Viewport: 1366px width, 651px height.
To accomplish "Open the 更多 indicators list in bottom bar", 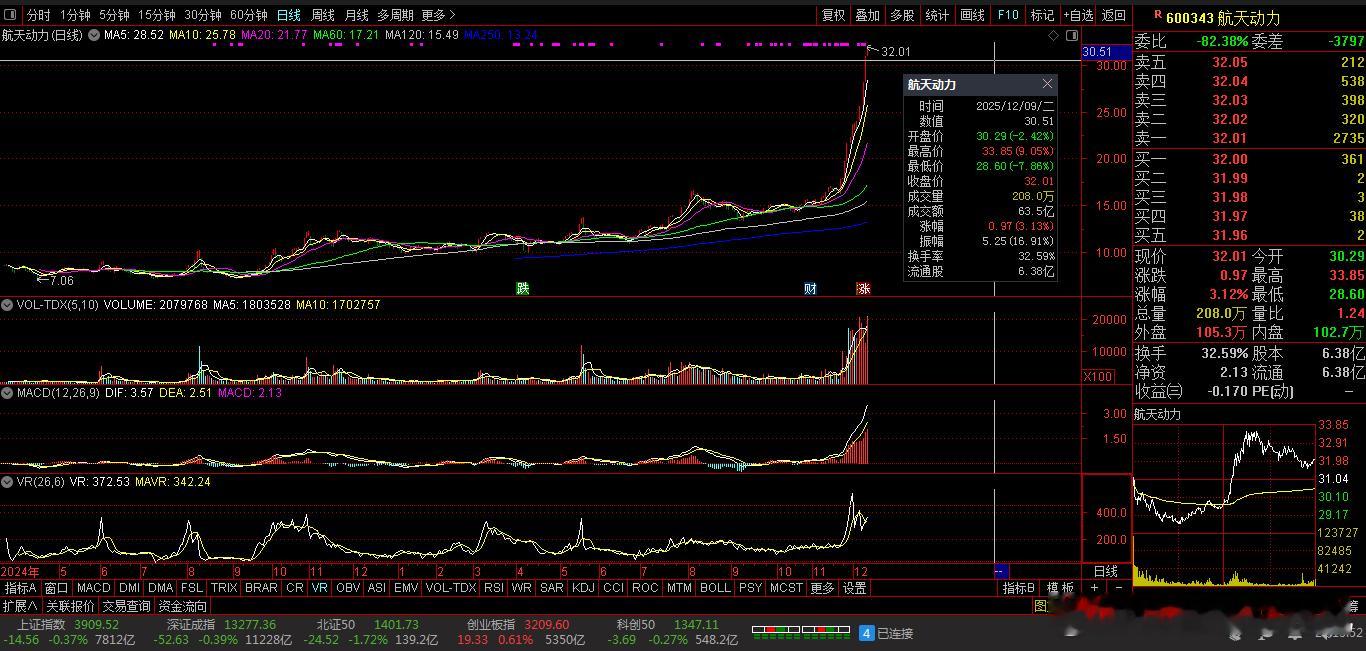I will [x=822, y=588].
